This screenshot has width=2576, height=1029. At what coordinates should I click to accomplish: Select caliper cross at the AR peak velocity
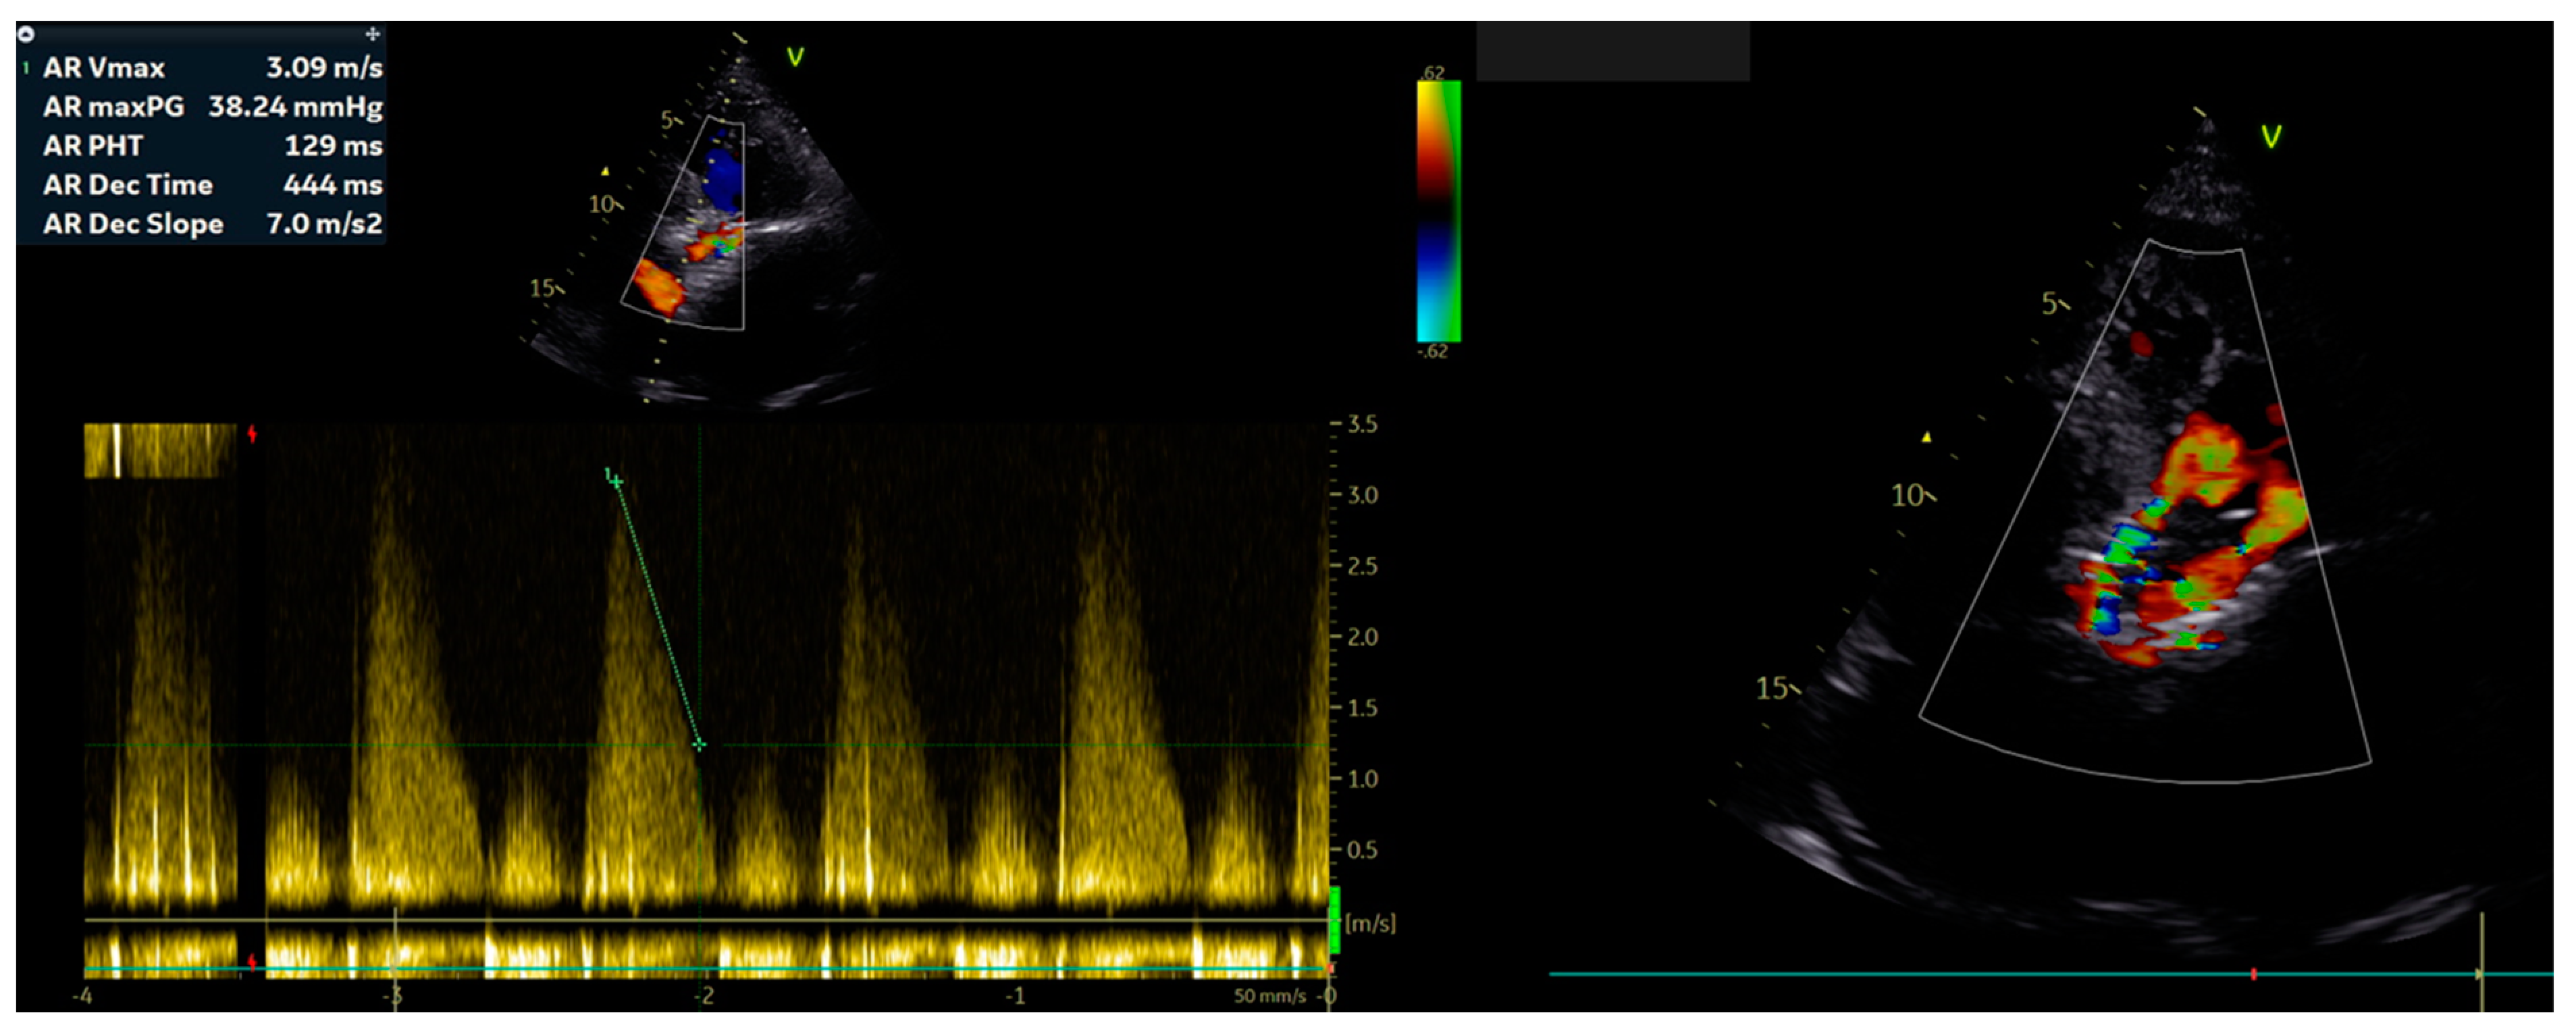point(616,482)
